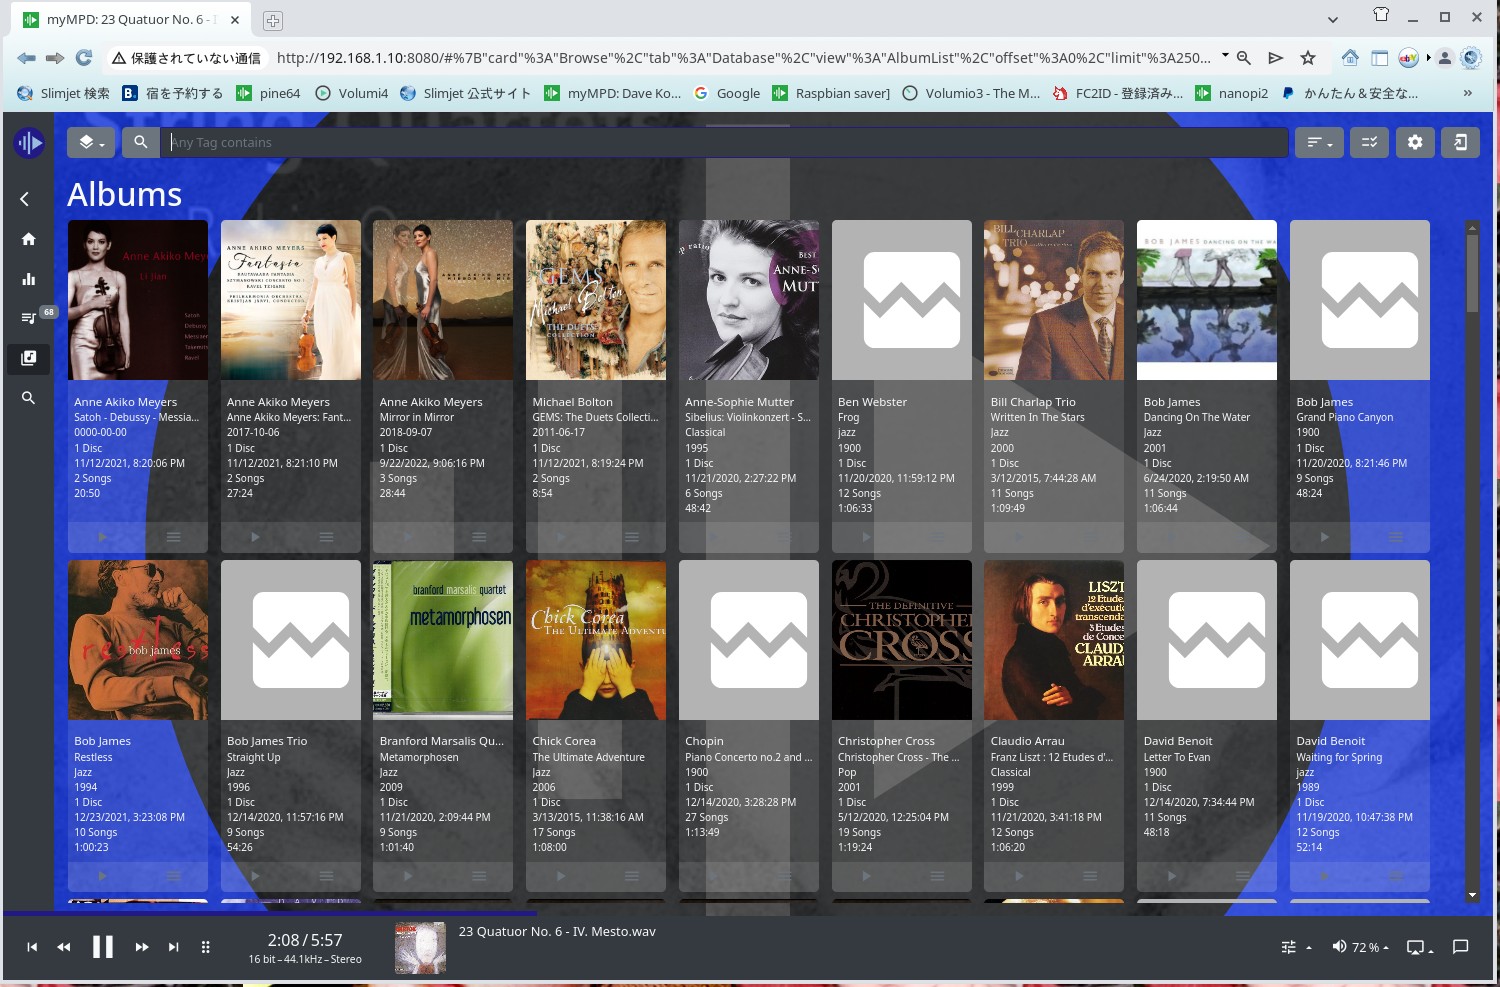
Task: Open the 72 % volume dropdown
Action: pos(1360,947)
